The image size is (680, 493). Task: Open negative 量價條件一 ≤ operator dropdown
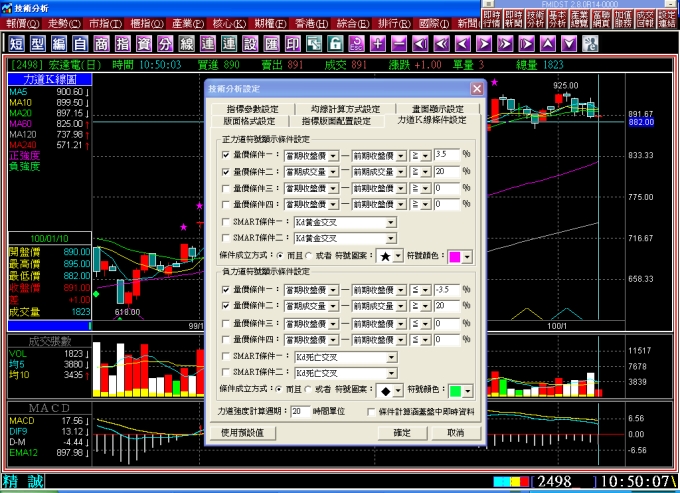[x=425, y=290]
